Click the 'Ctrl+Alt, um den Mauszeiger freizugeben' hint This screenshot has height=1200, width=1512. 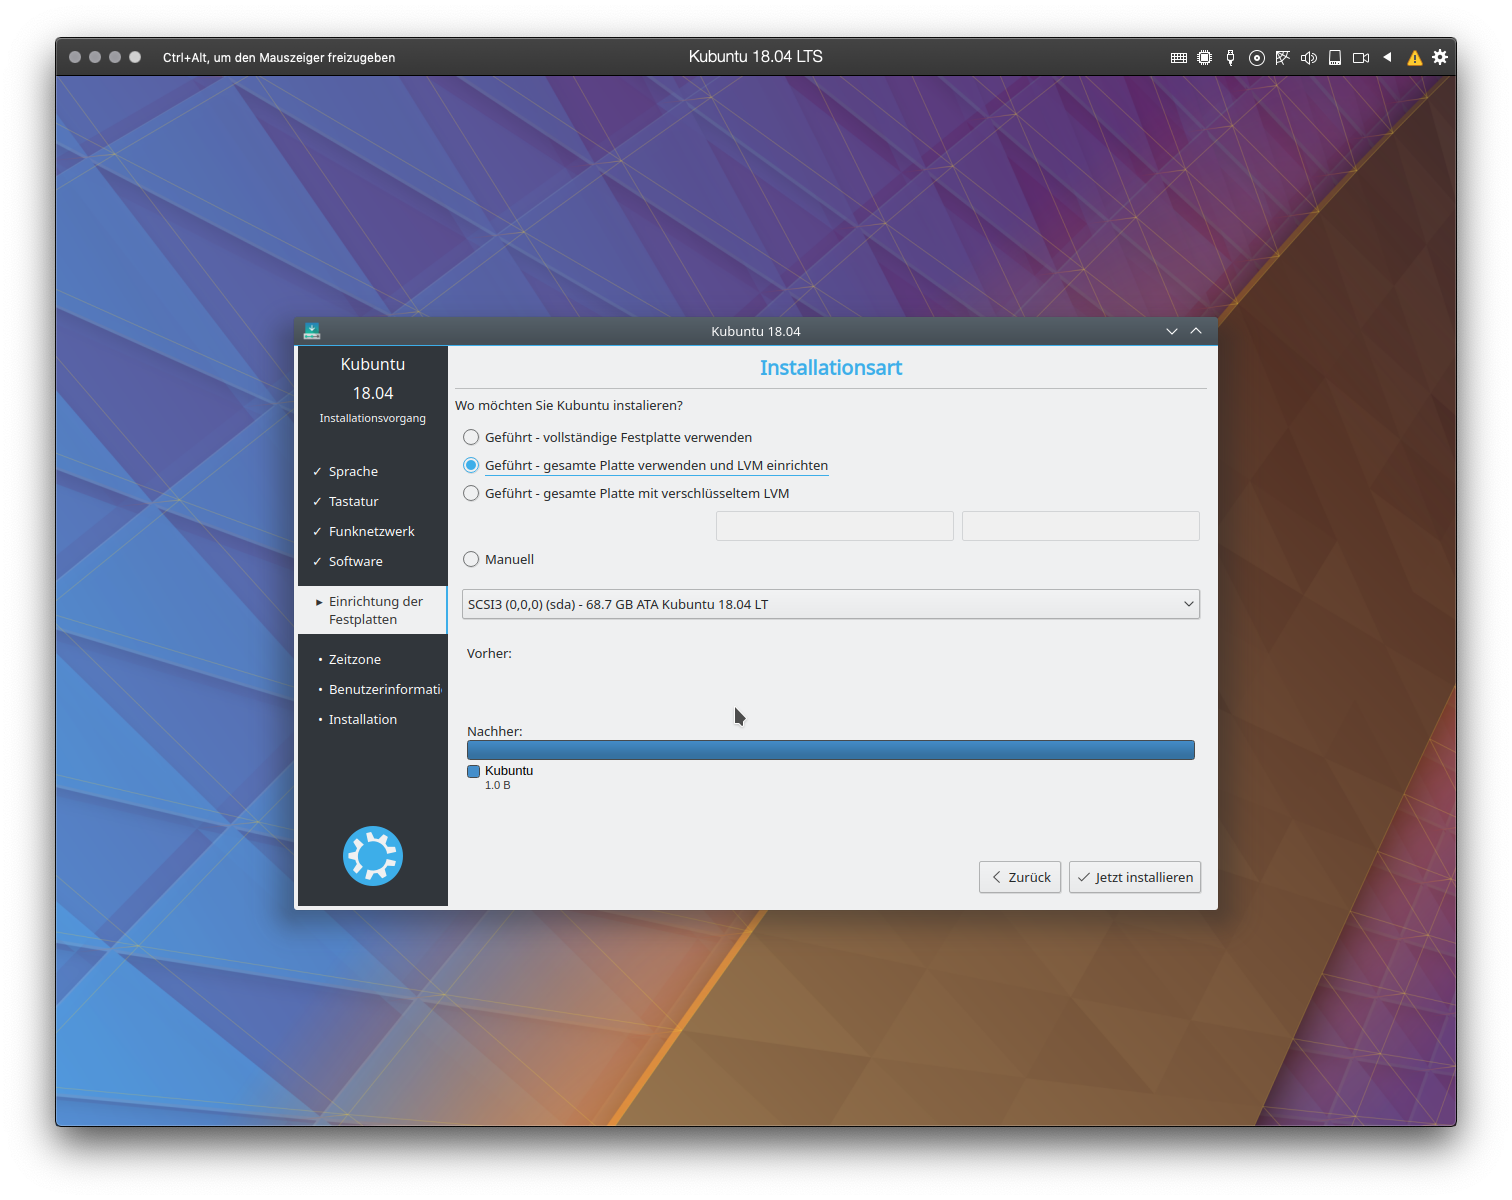pos(279,58)
